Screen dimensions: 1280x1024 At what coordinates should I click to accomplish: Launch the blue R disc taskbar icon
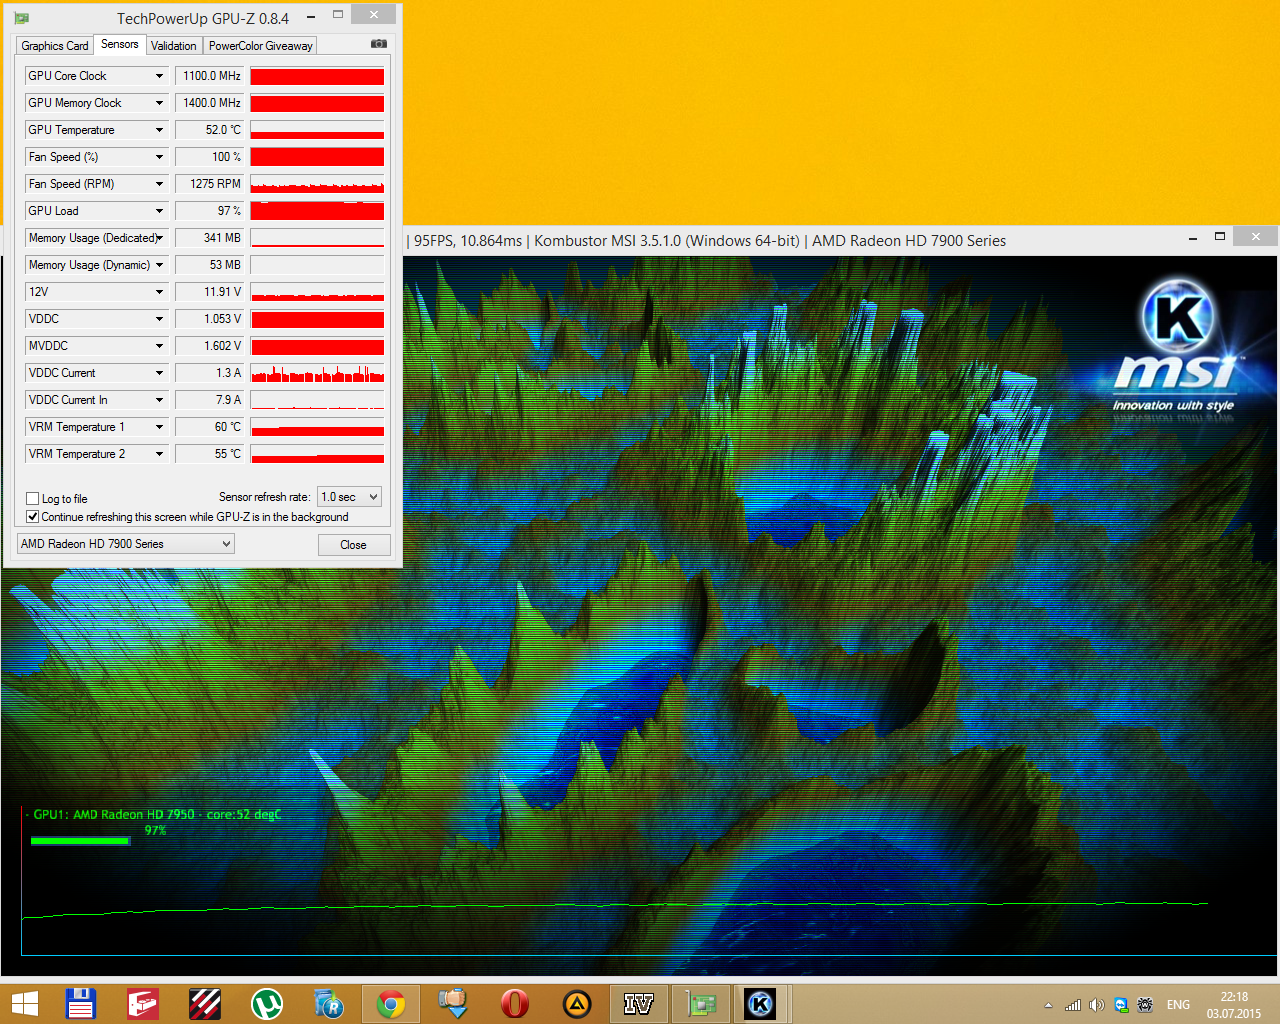click(329, 1004)
